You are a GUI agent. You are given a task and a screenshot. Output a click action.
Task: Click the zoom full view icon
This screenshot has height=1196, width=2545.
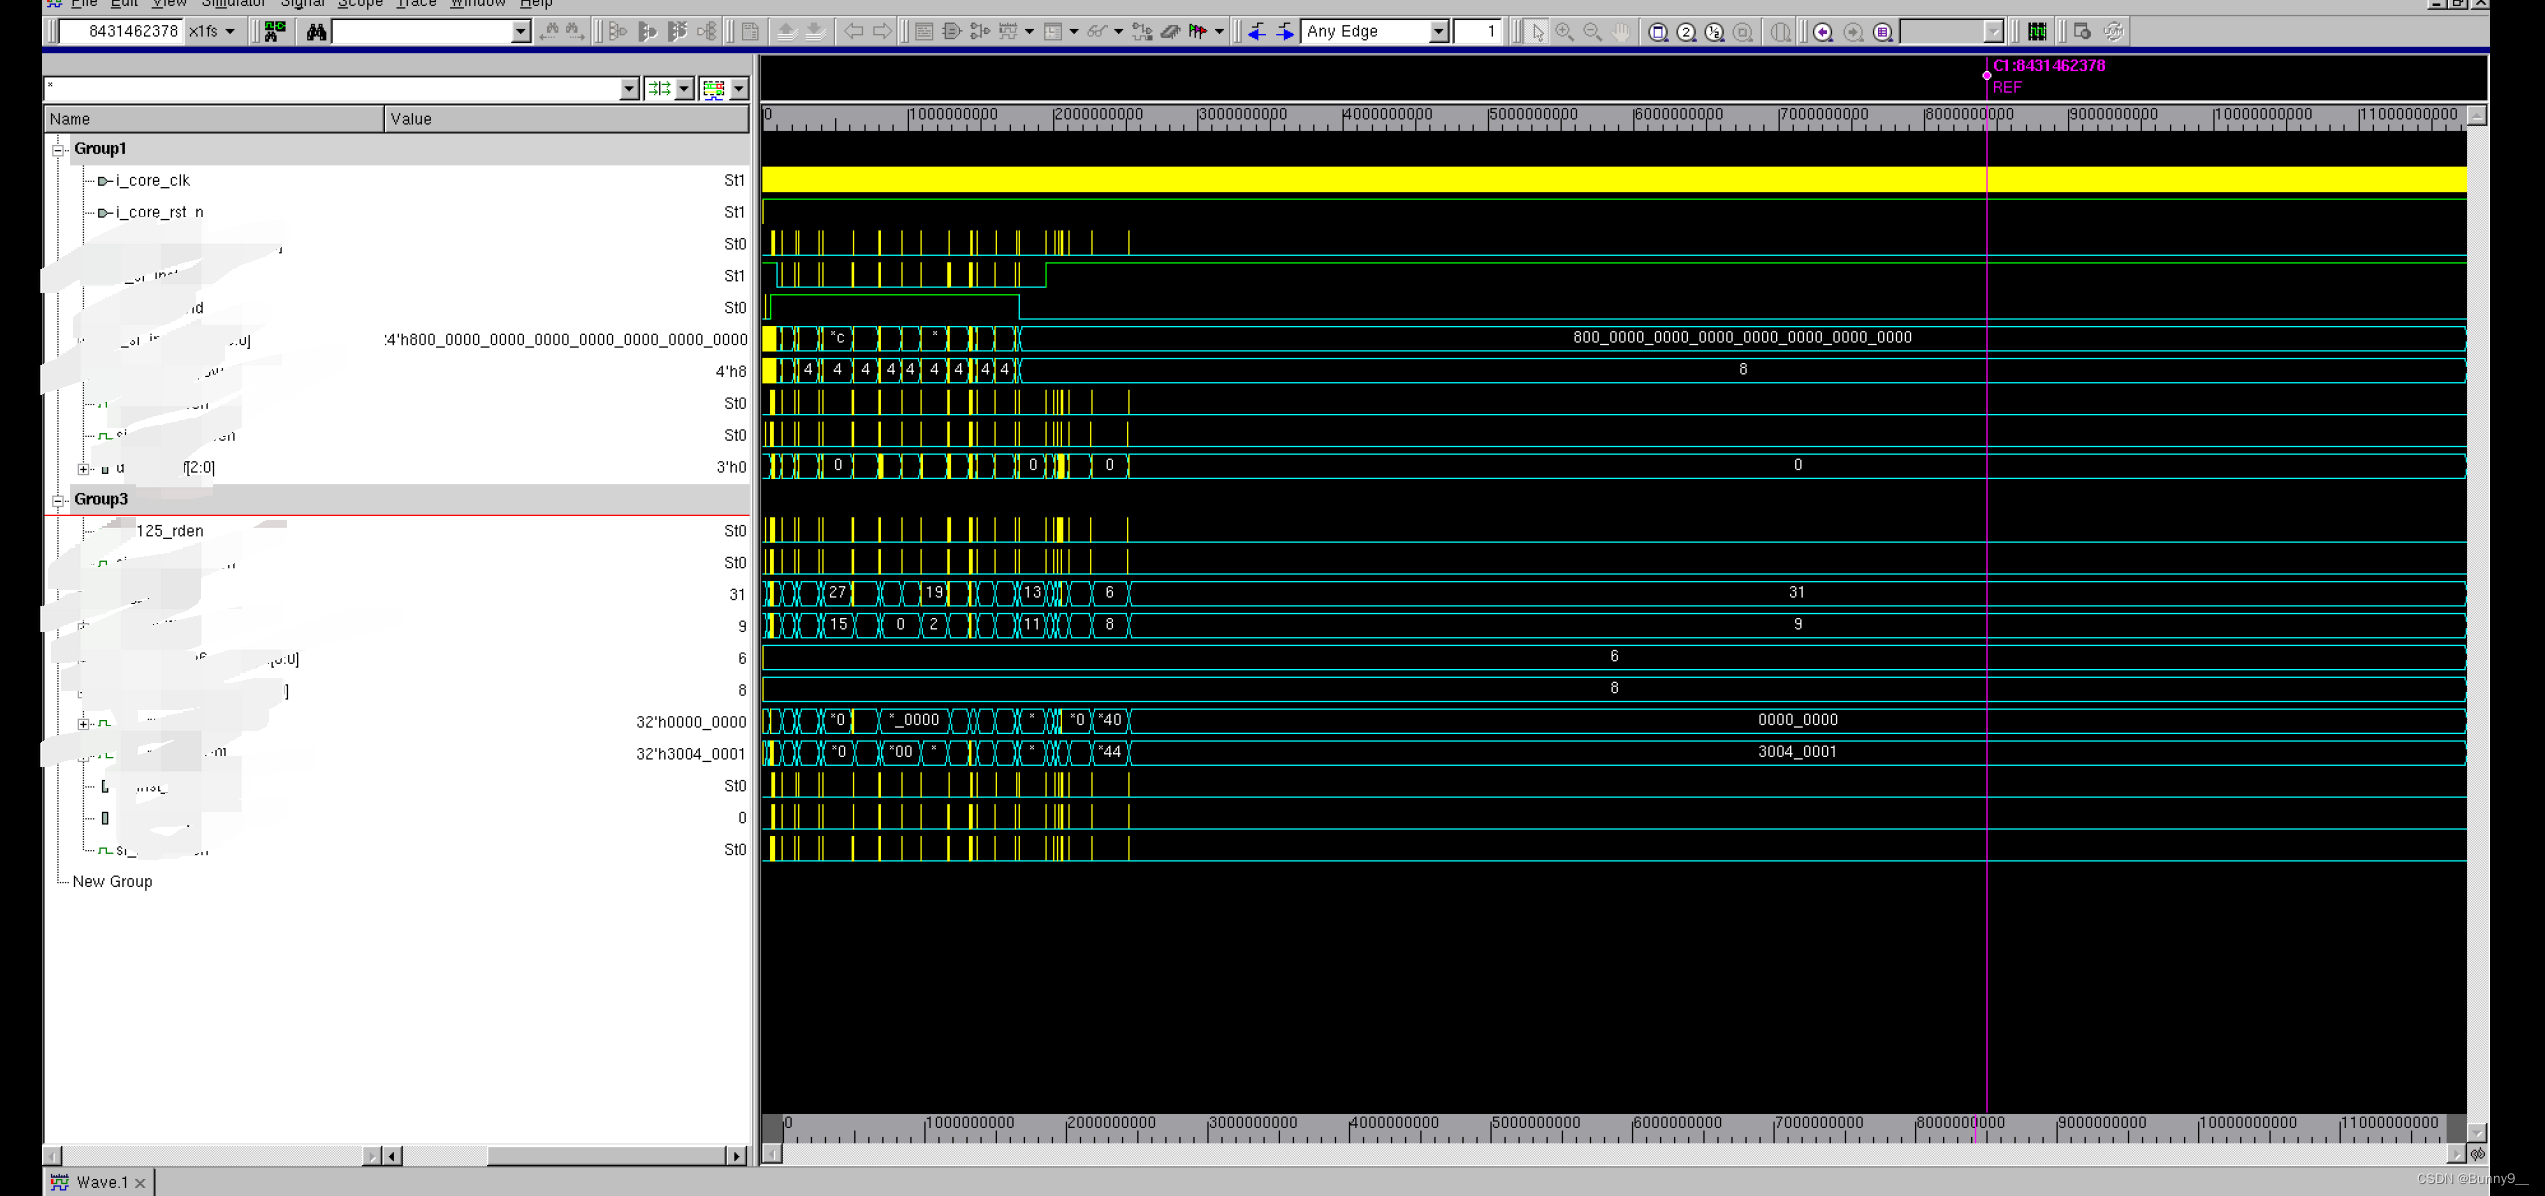click(1658, 32)
